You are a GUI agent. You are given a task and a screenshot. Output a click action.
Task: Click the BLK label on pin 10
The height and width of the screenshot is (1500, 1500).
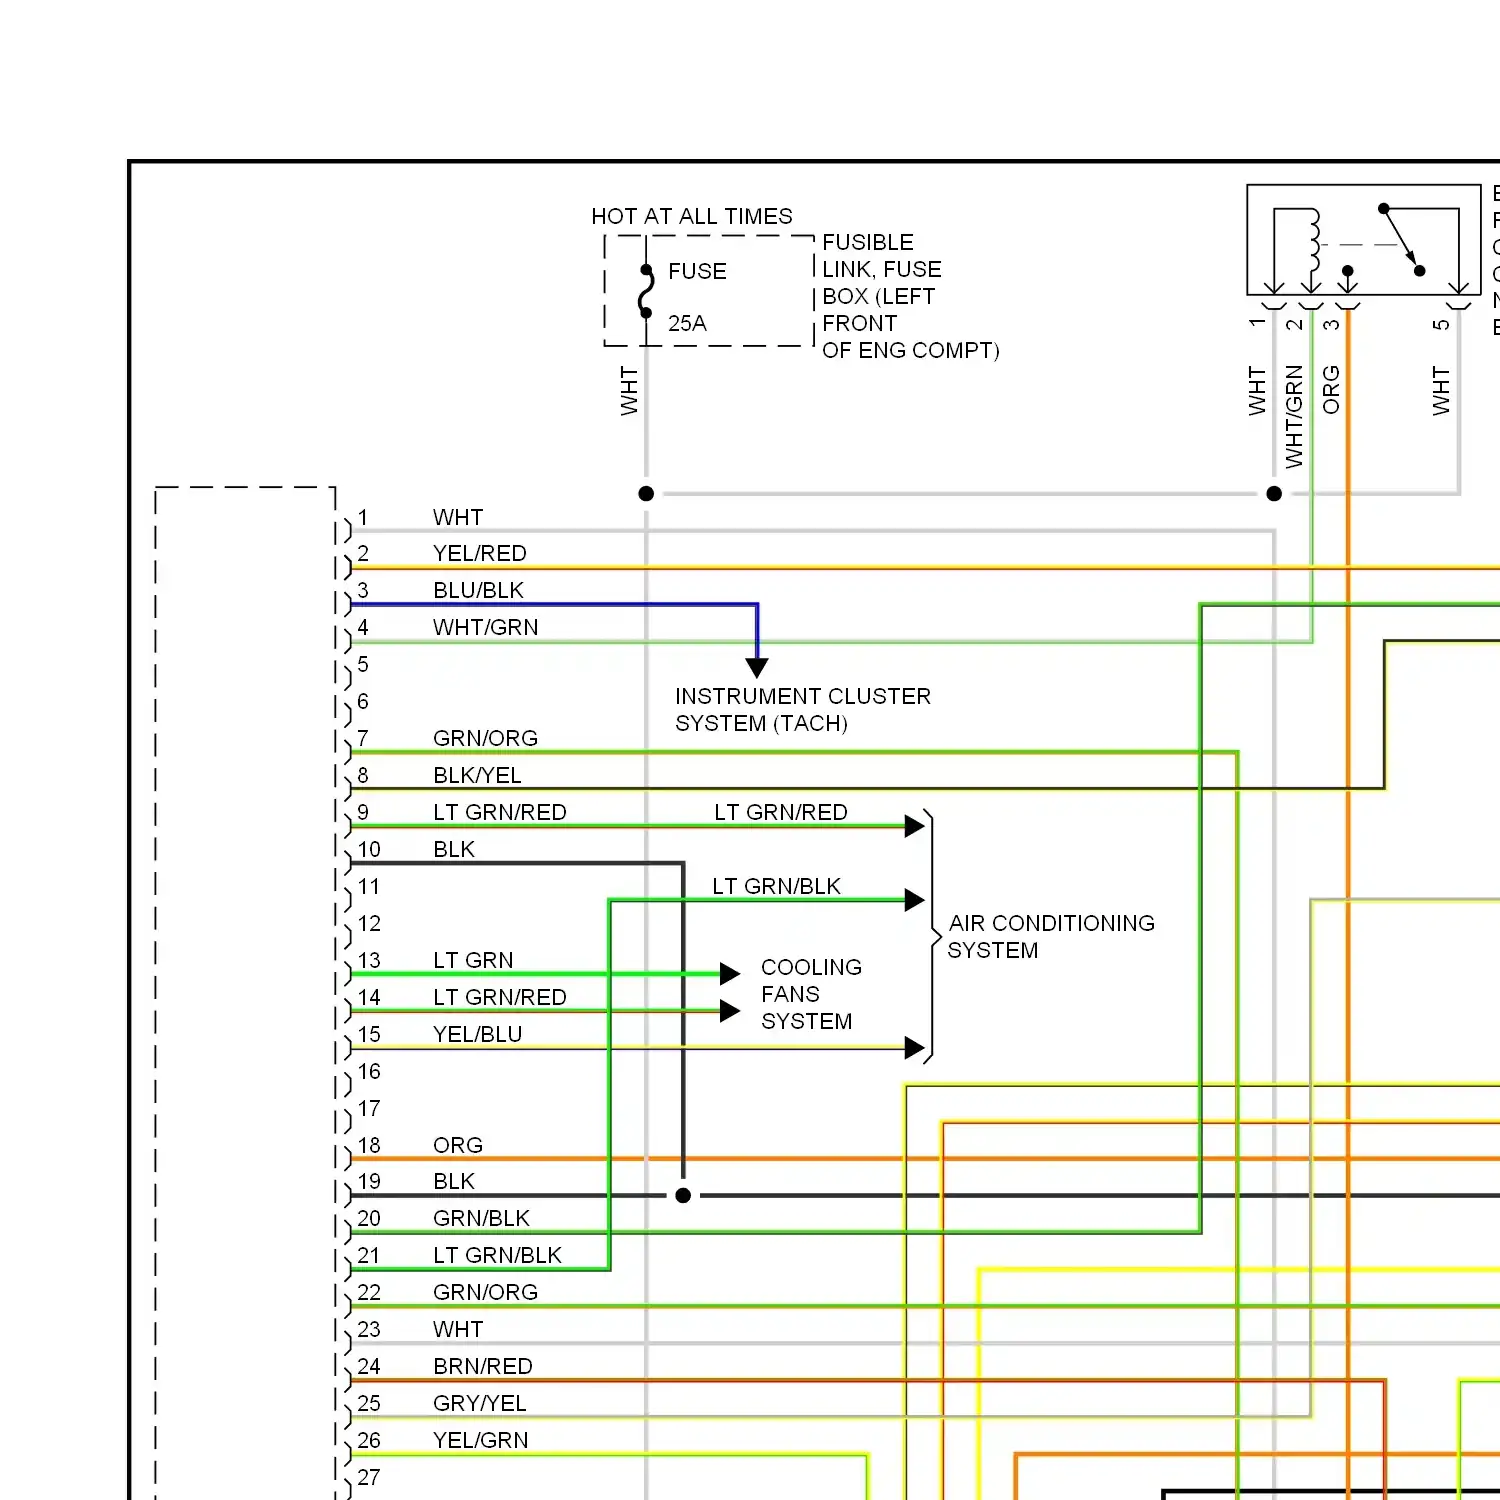click(454, 849)
